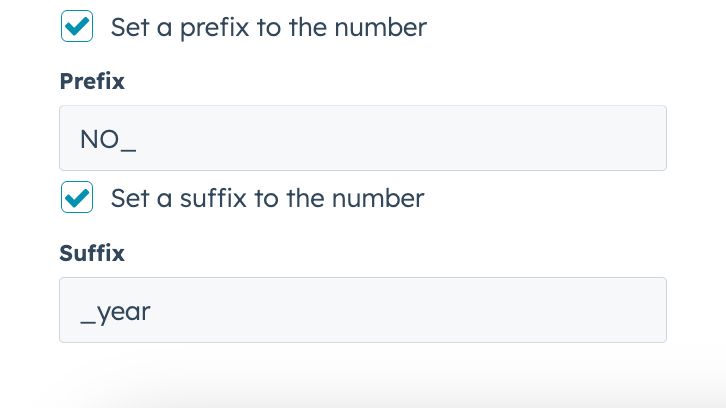Uncheck the 'Set a prefix to the number' checkbox
The width and height of the screenshot is (726, 408).
[77, 27]
